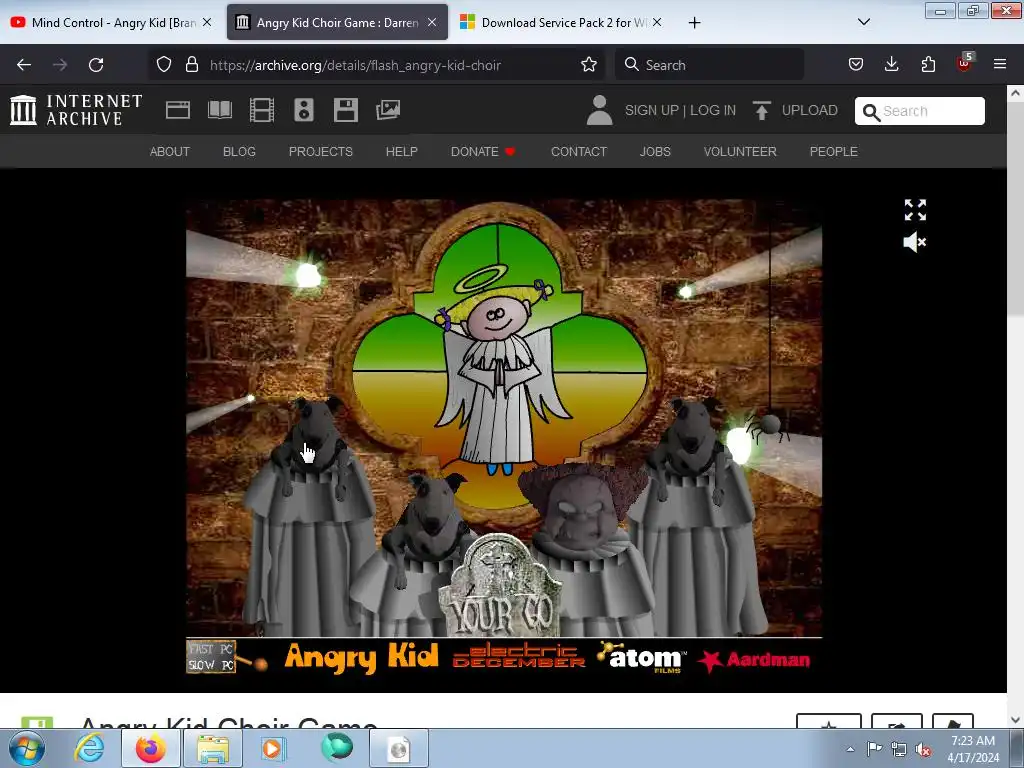The width and height of the screenshot is (1024, 768).
Task: Open the tracking protection shield
Action: (x=164, y=64)
